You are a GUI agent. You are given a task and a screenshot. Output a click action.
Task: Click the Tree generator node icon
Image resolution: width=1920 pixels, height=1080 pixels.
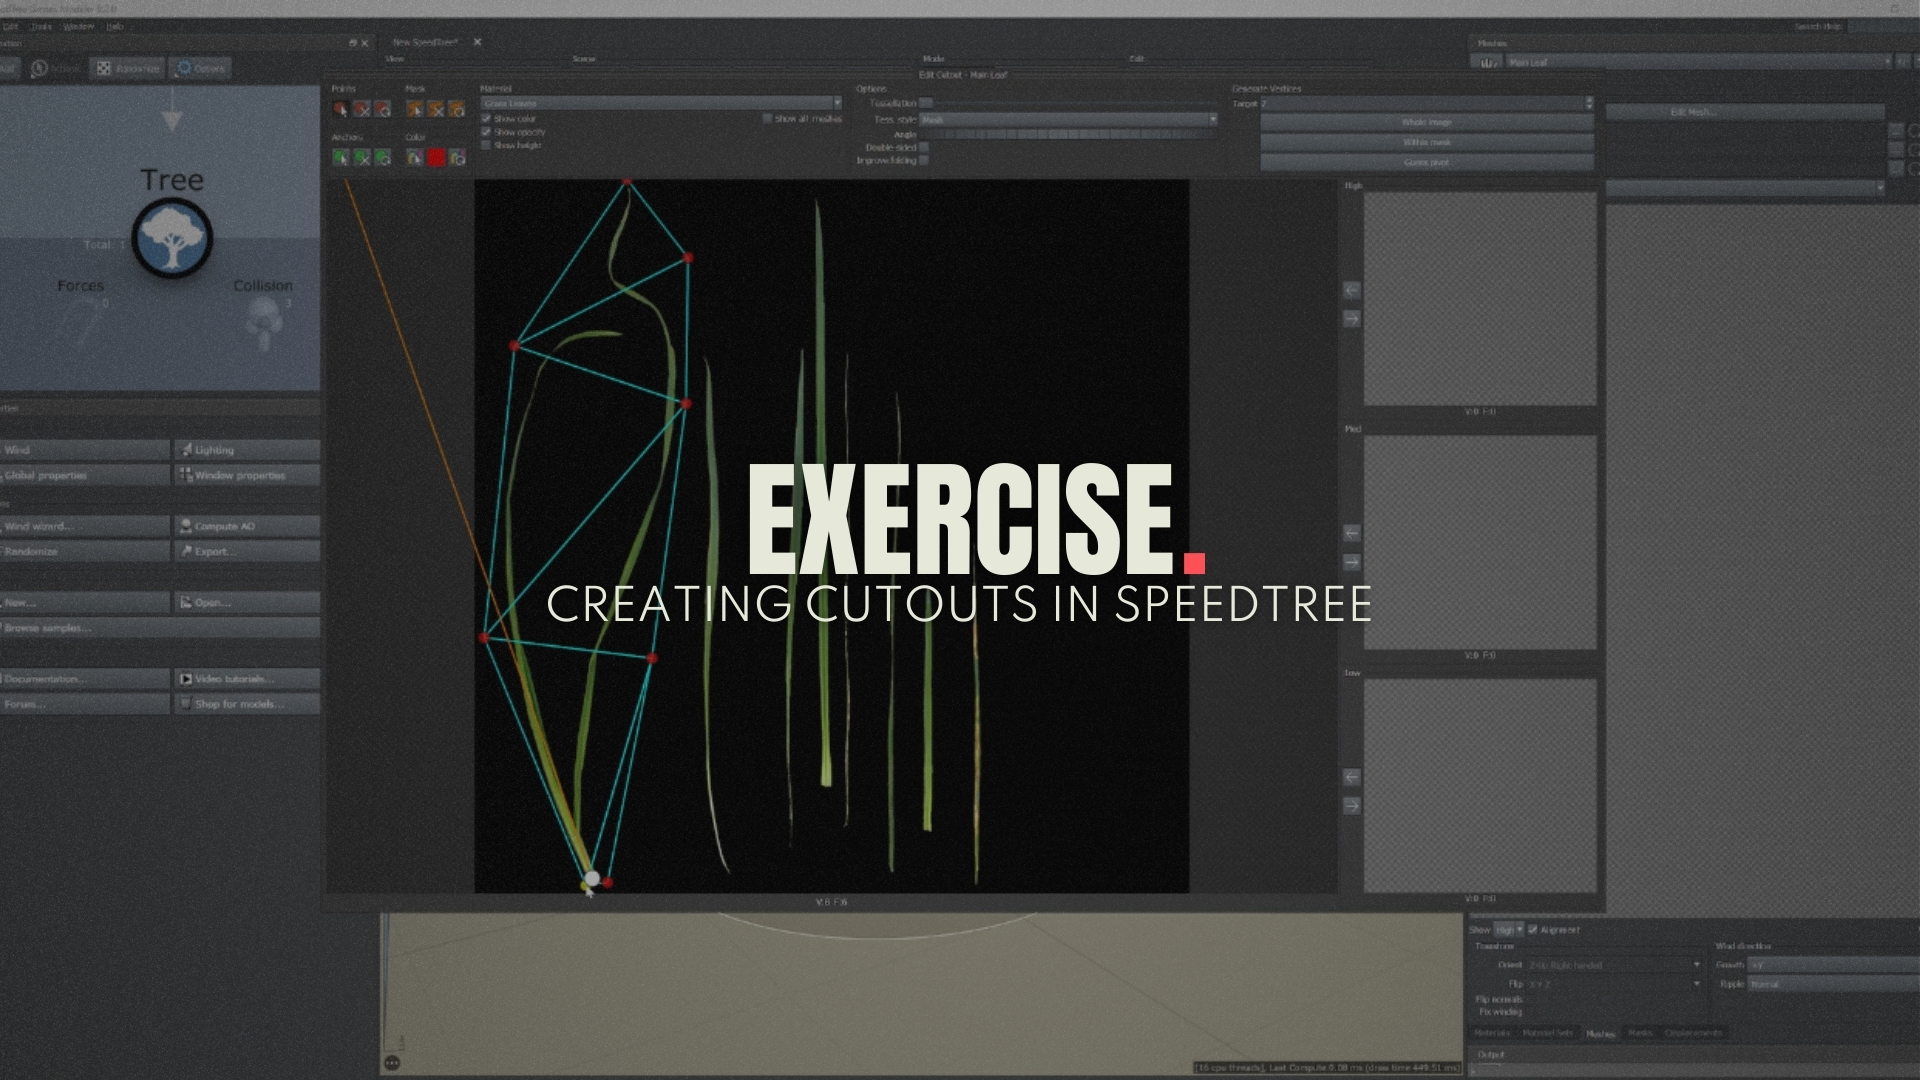pos(172,238)
